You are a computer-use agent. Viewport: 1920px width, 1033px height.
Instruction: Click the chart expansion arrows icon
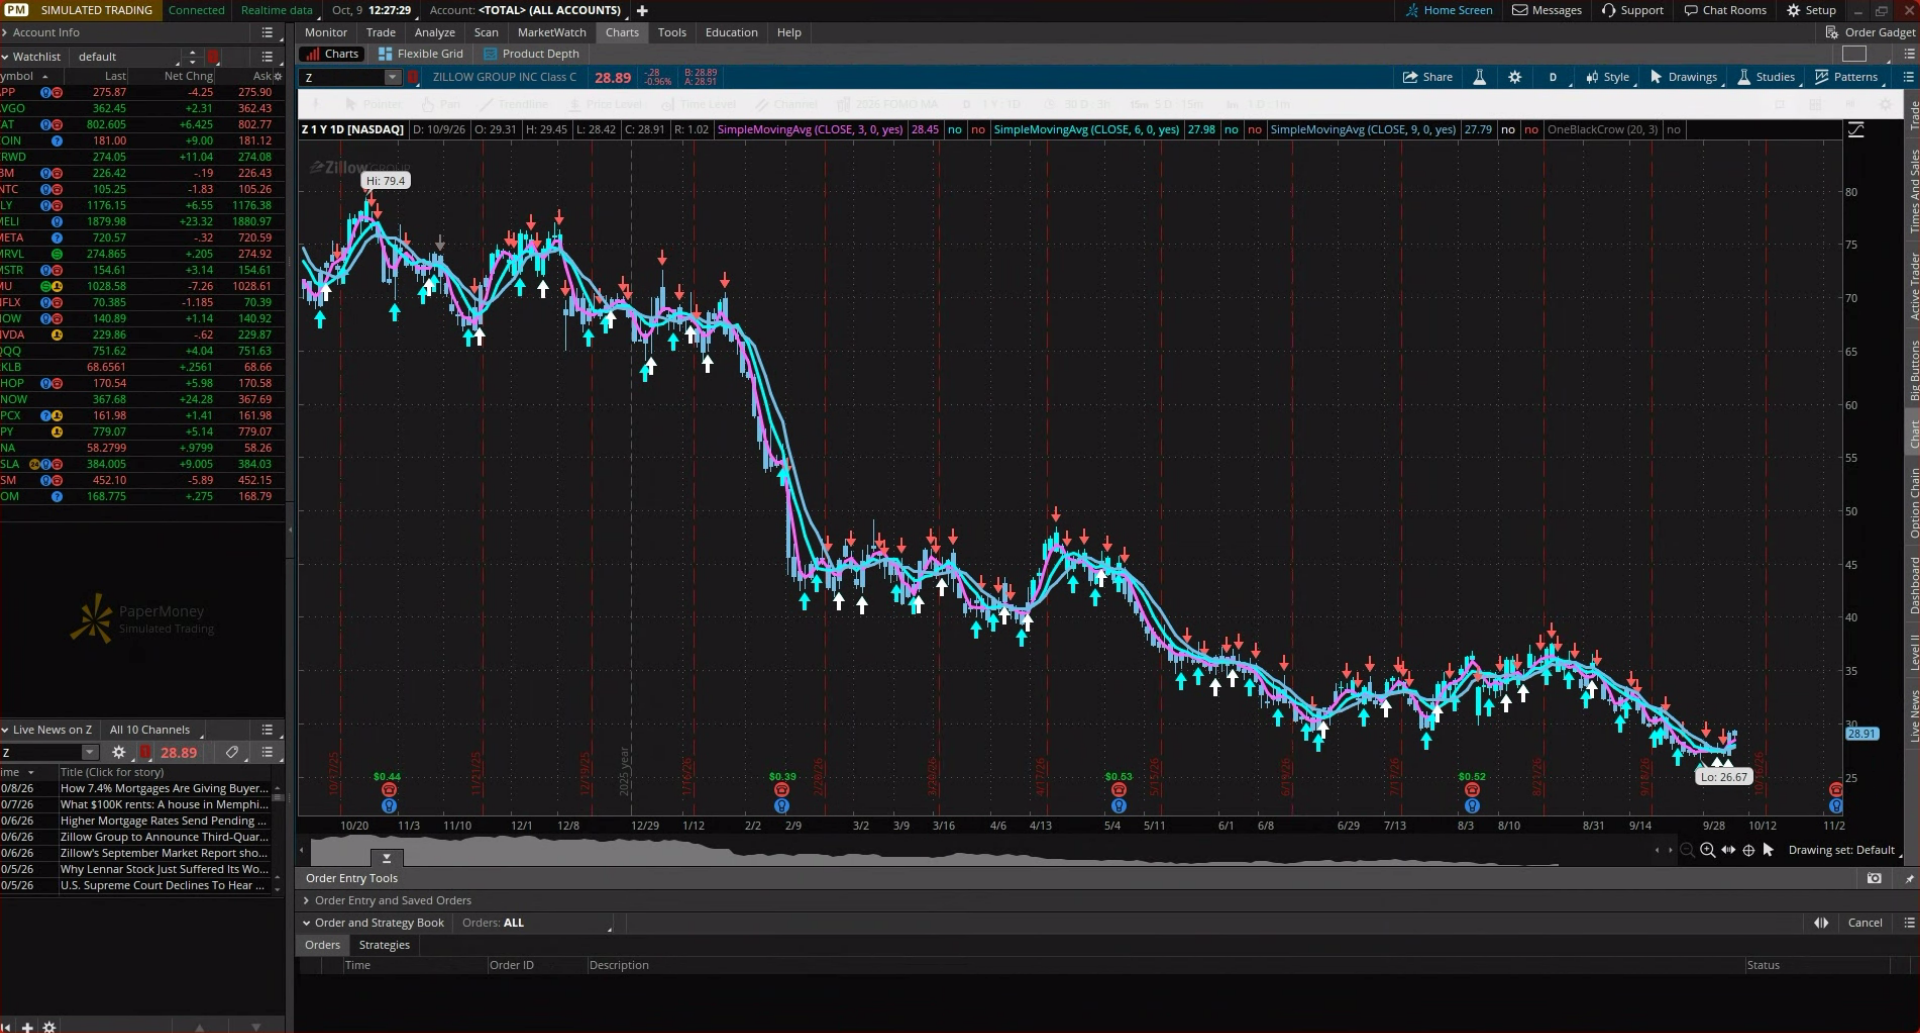pos(1728,850)
